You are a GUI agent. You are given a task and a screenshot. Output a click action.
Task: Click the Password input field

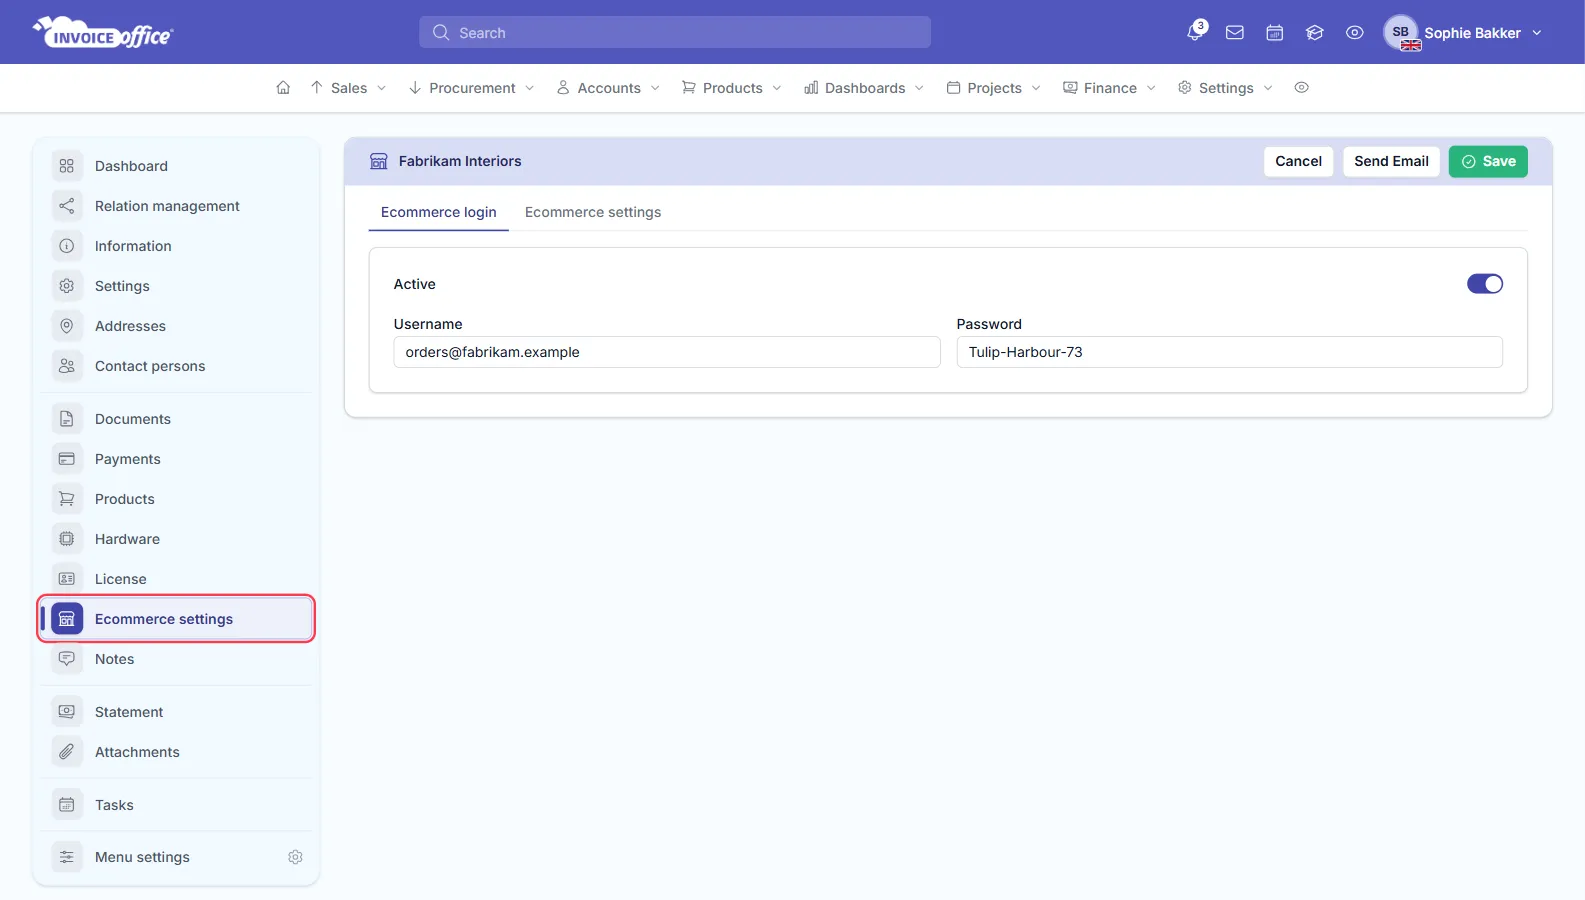(1229, 352)
